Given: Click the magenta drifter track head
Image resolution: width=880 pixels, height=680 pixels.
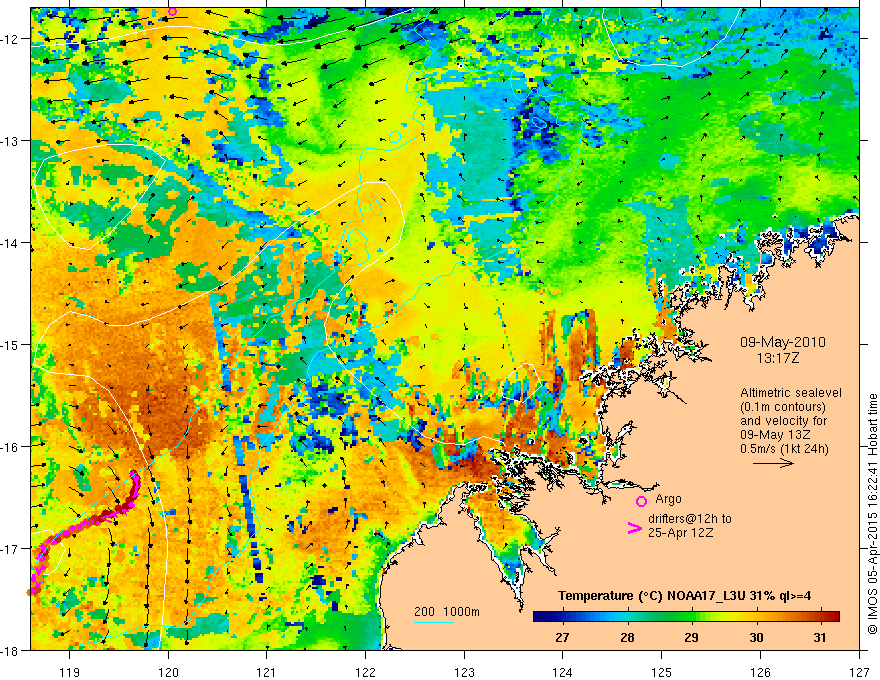Looking at the screenshot, I should point(135,475).
